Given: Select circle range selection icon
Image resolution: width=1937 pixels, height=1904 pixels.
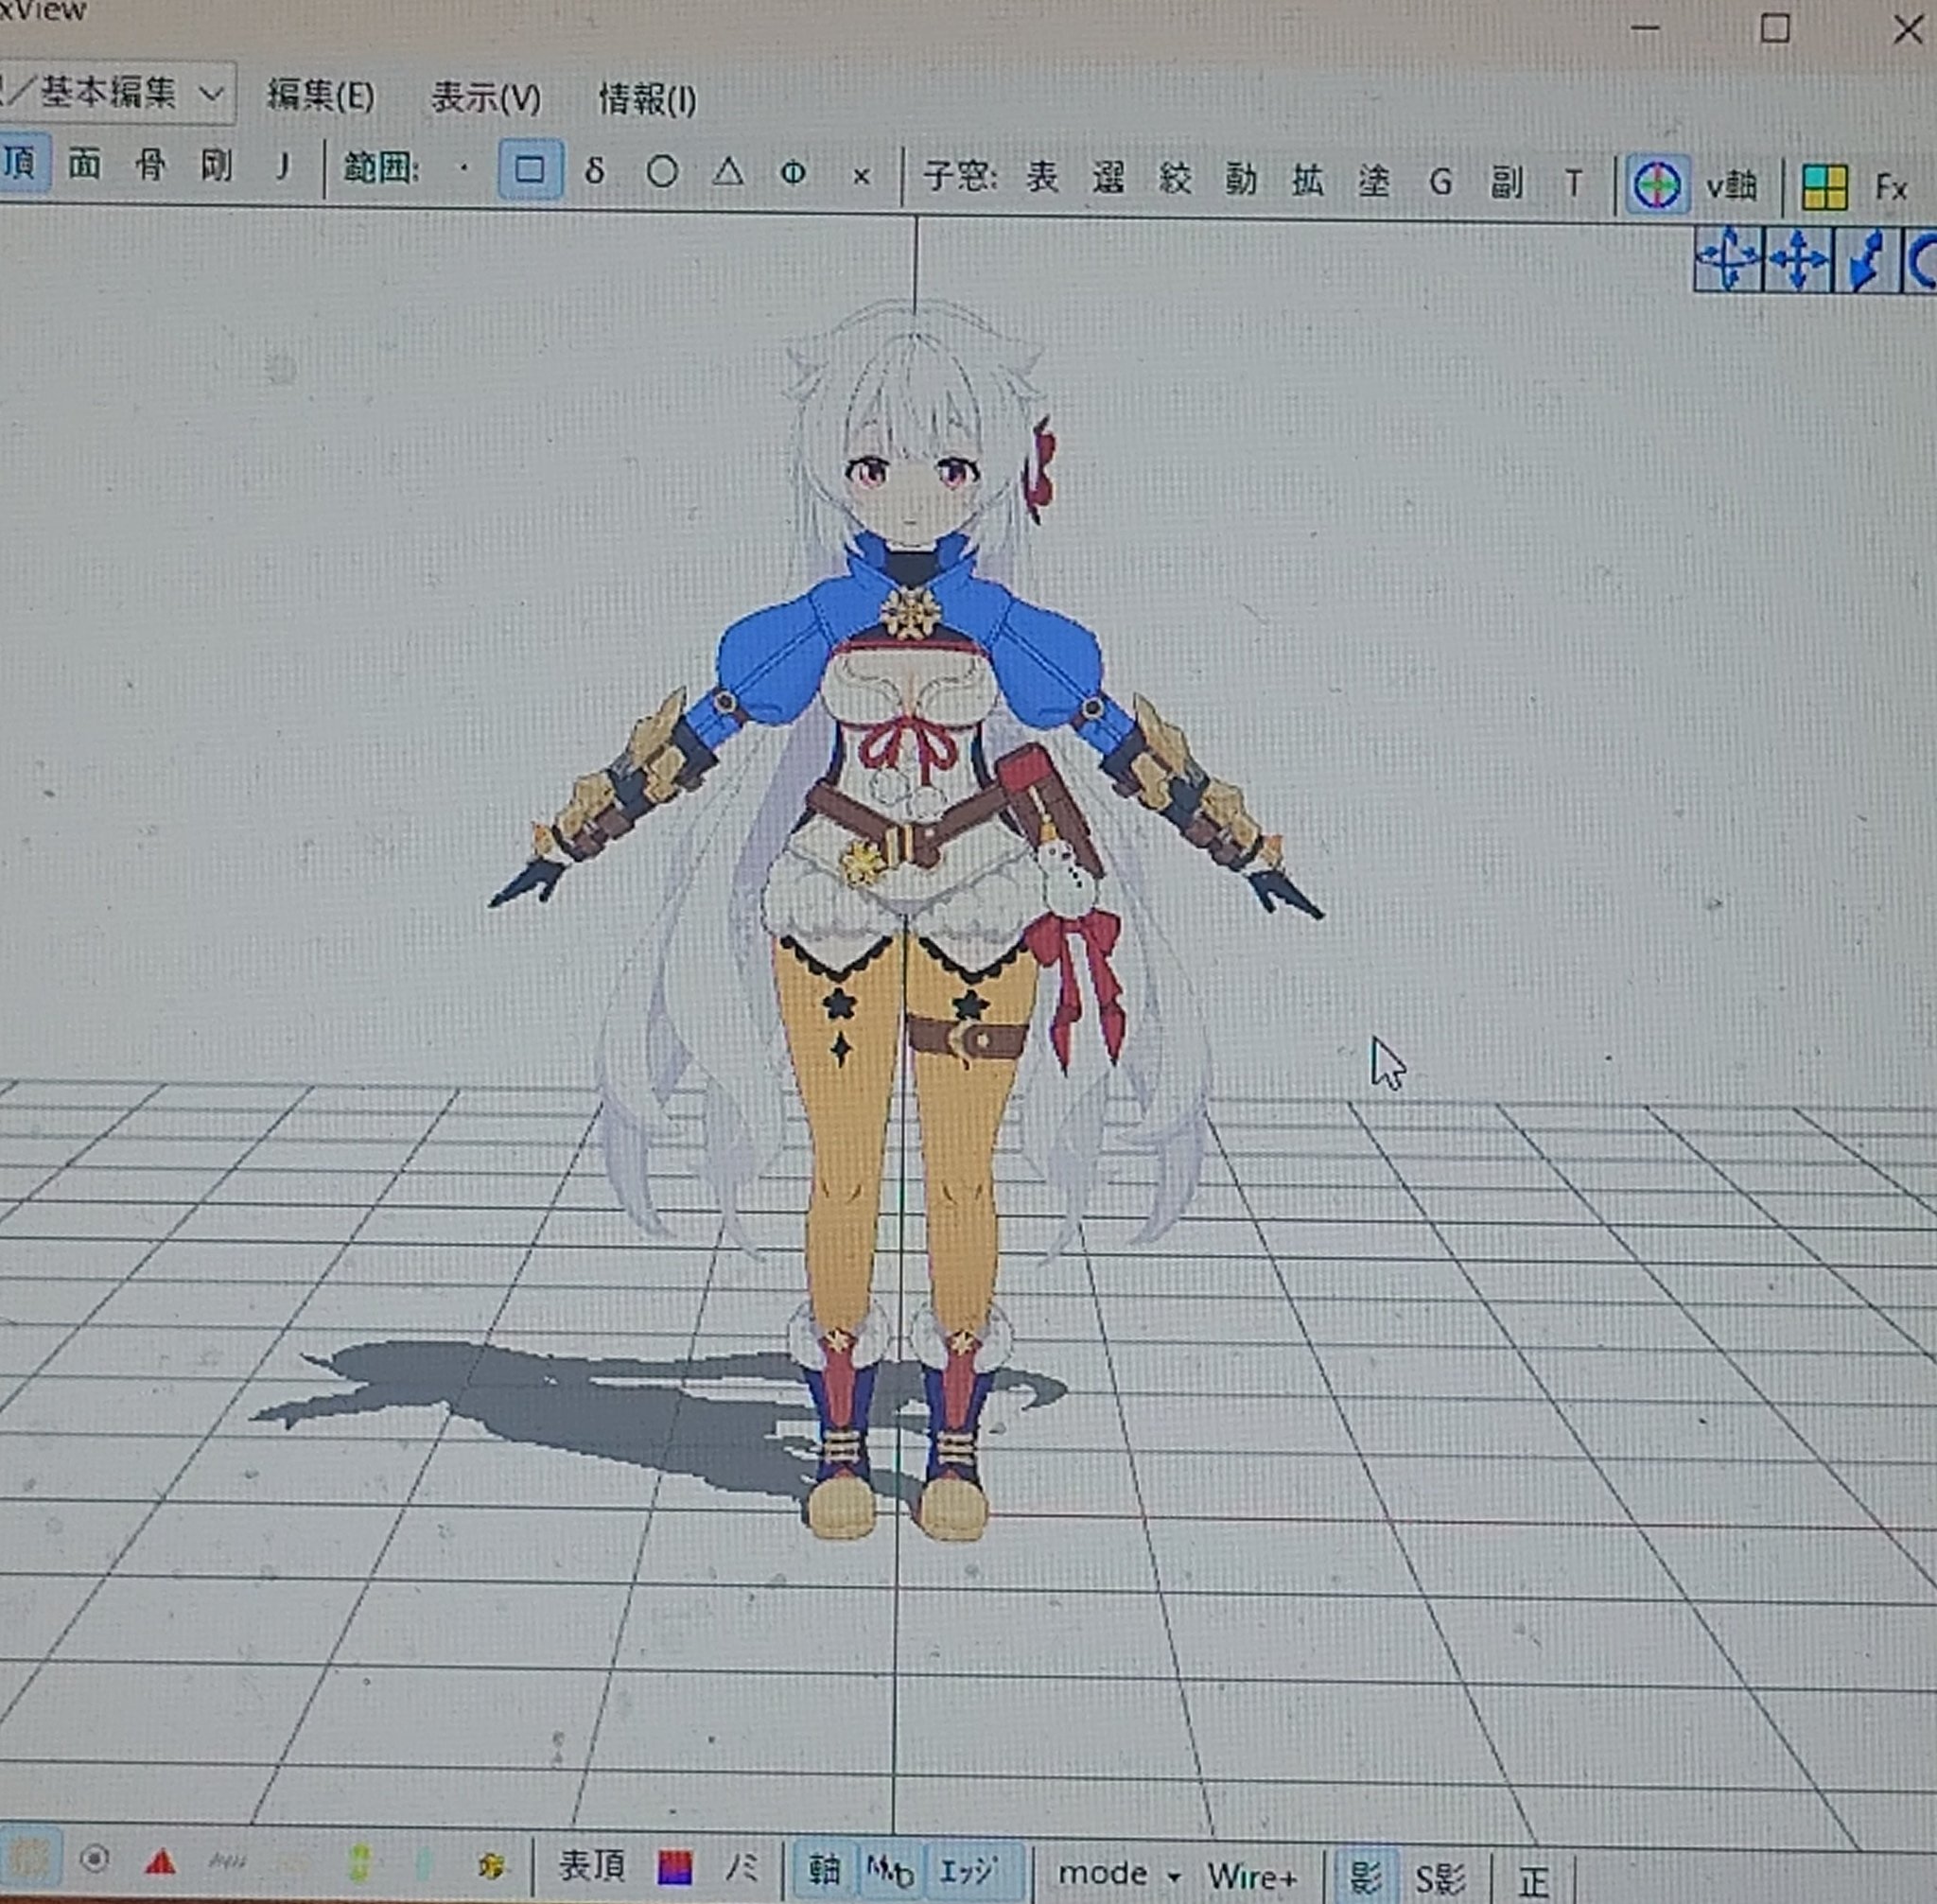Looking at the screenshot, I should click(x=661, y=172).
